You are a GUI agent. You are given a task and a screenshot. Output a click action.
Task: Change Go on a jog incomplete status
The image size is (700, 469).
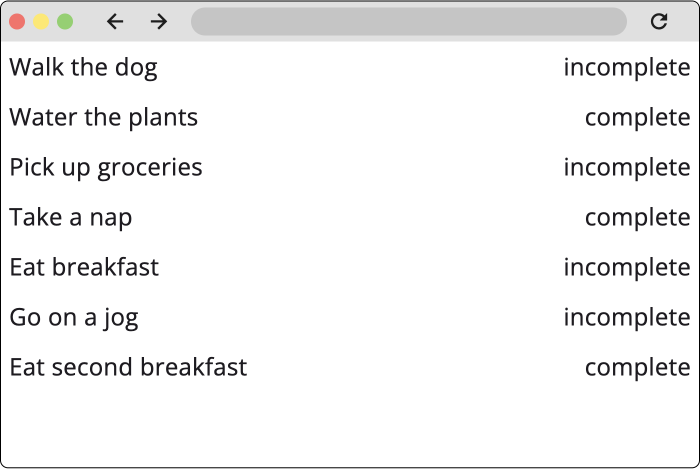[626, 317]
